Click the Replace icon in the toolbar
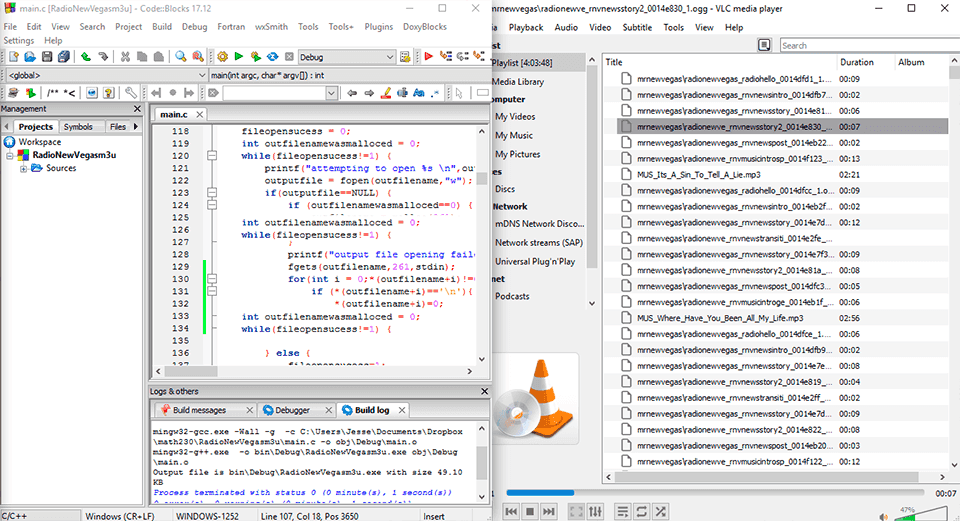Viewport: 960px width, 521px height. (198, 57)
